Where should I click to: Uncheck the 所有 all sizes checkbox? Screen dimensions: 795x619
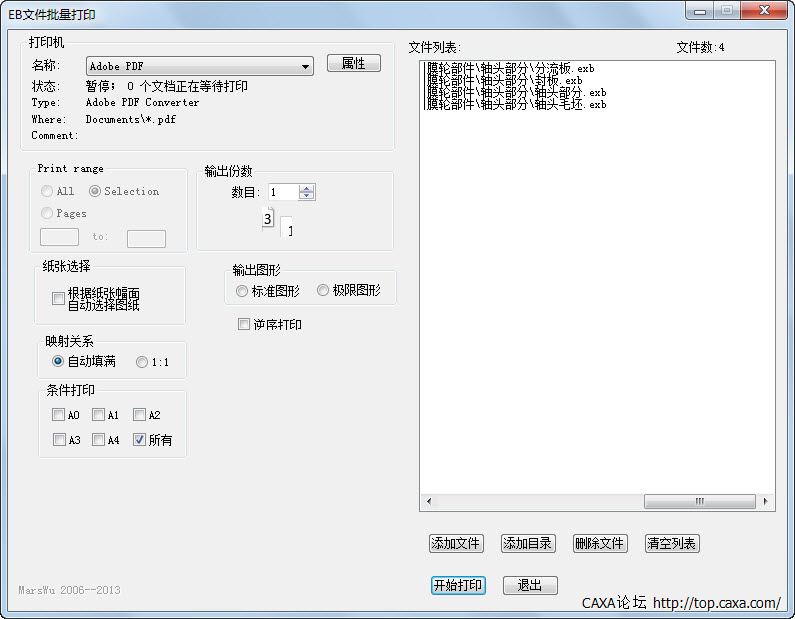[x=140, y=440]
